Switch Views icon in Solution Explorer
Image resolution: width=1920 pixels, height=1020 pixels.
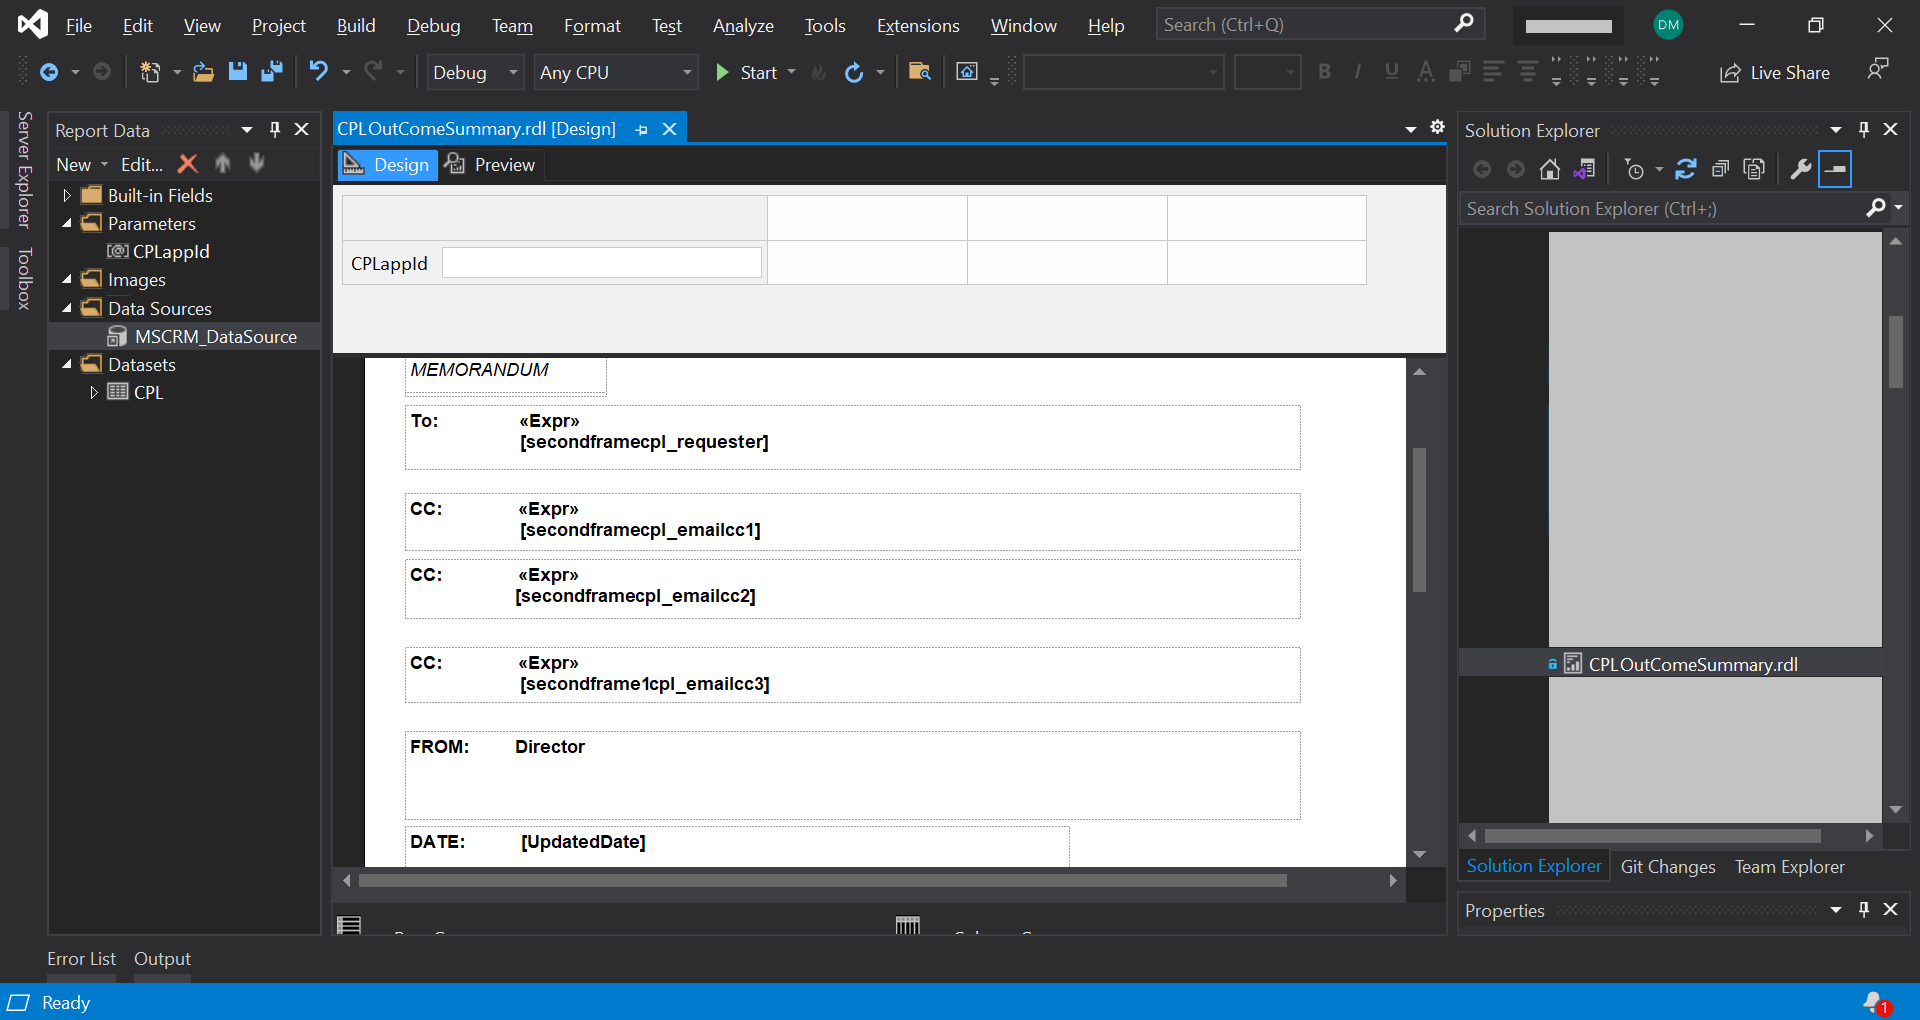coord(1584,170)
